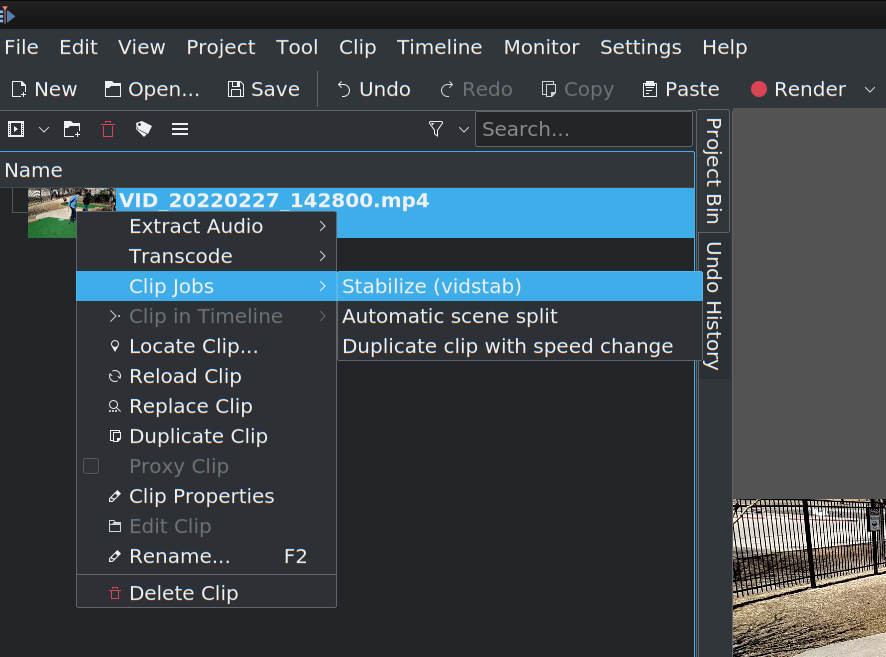Open the Tags panel icon
886x657 pixels.
144,129
